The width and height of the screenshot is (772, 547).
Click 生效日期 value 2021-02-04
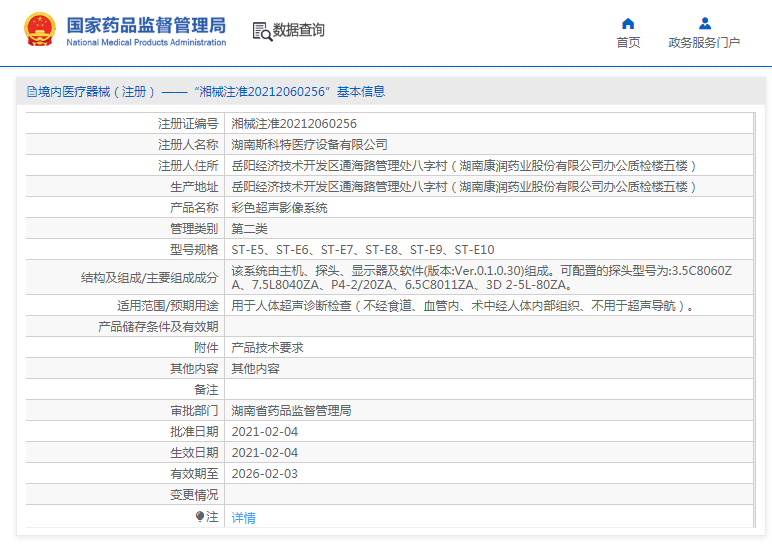click(265, 453)
